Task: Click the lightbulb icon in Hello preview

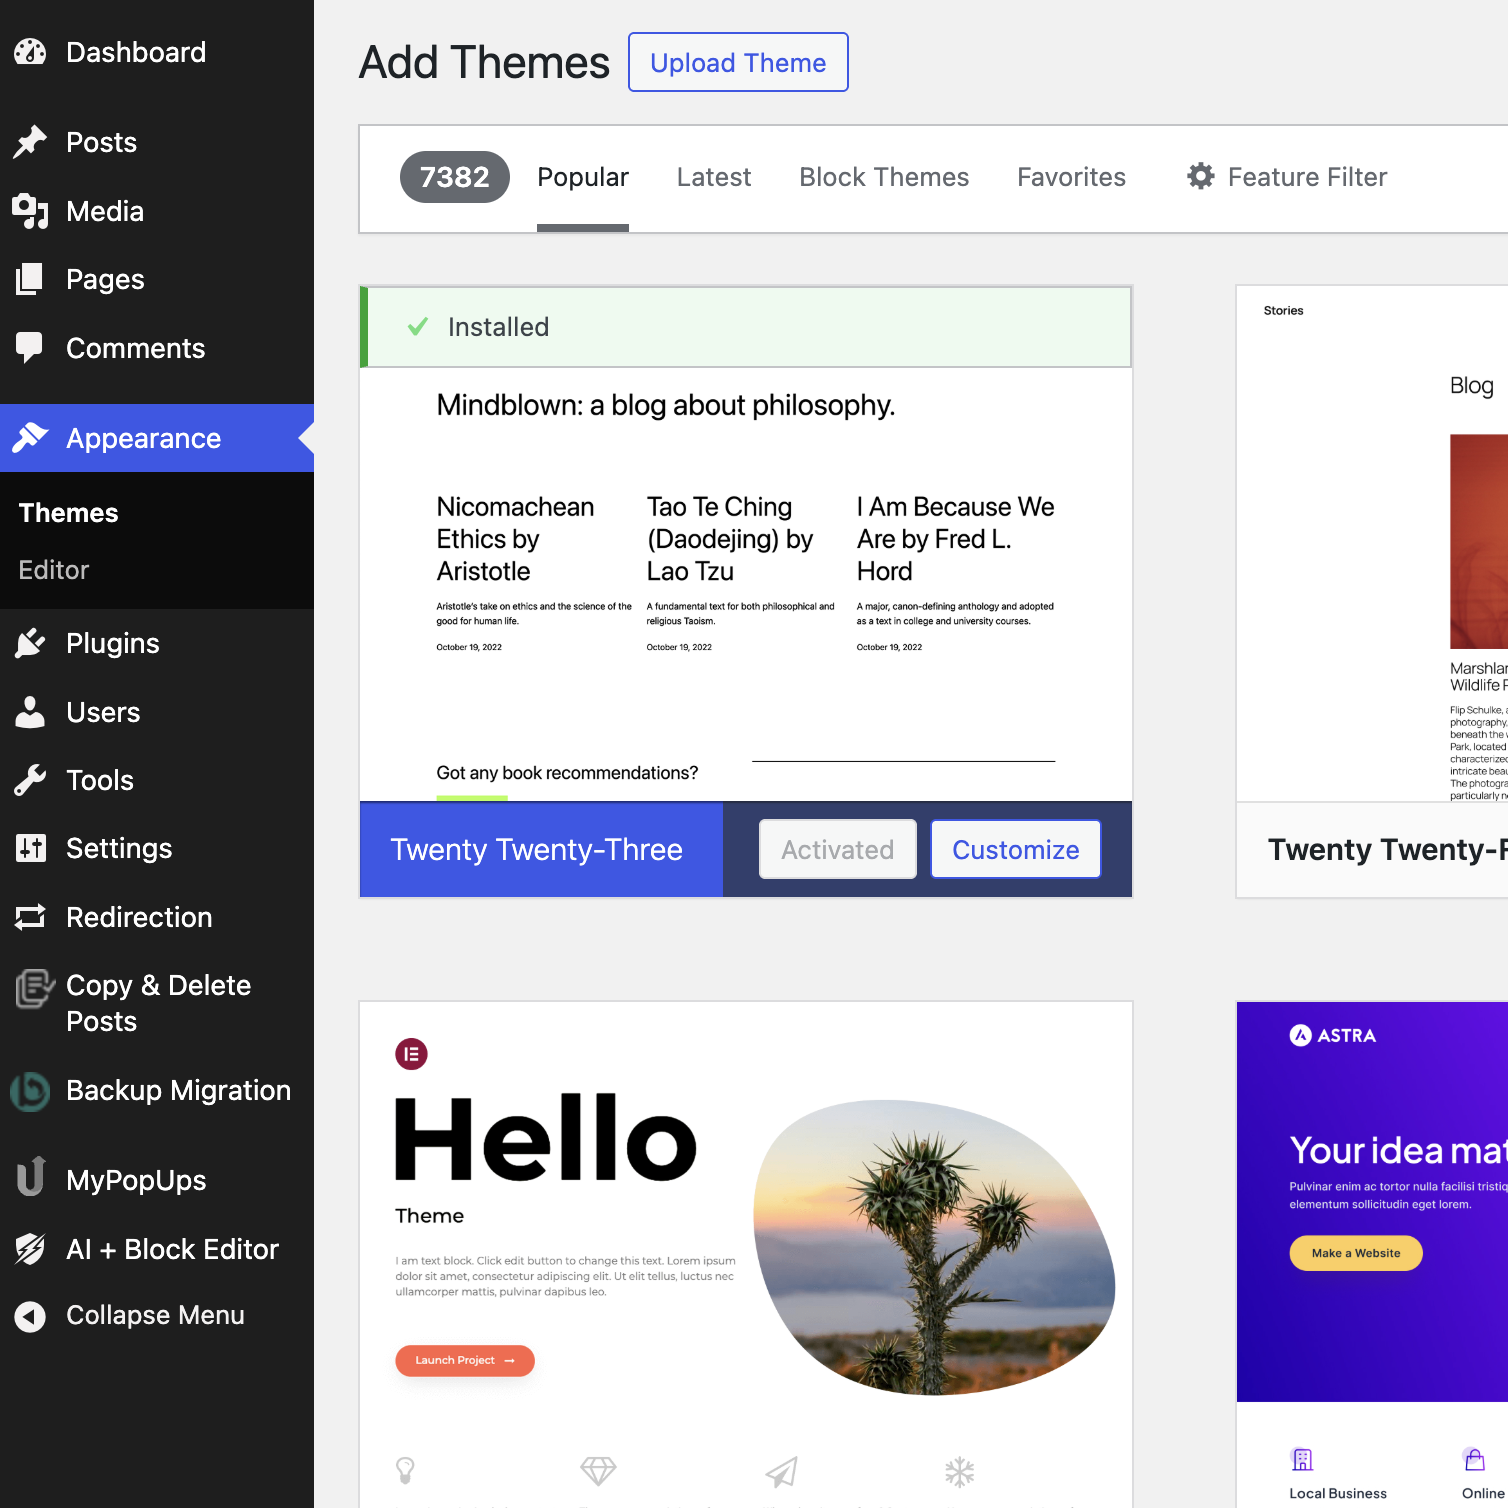Action: [x=405, y=1470]
